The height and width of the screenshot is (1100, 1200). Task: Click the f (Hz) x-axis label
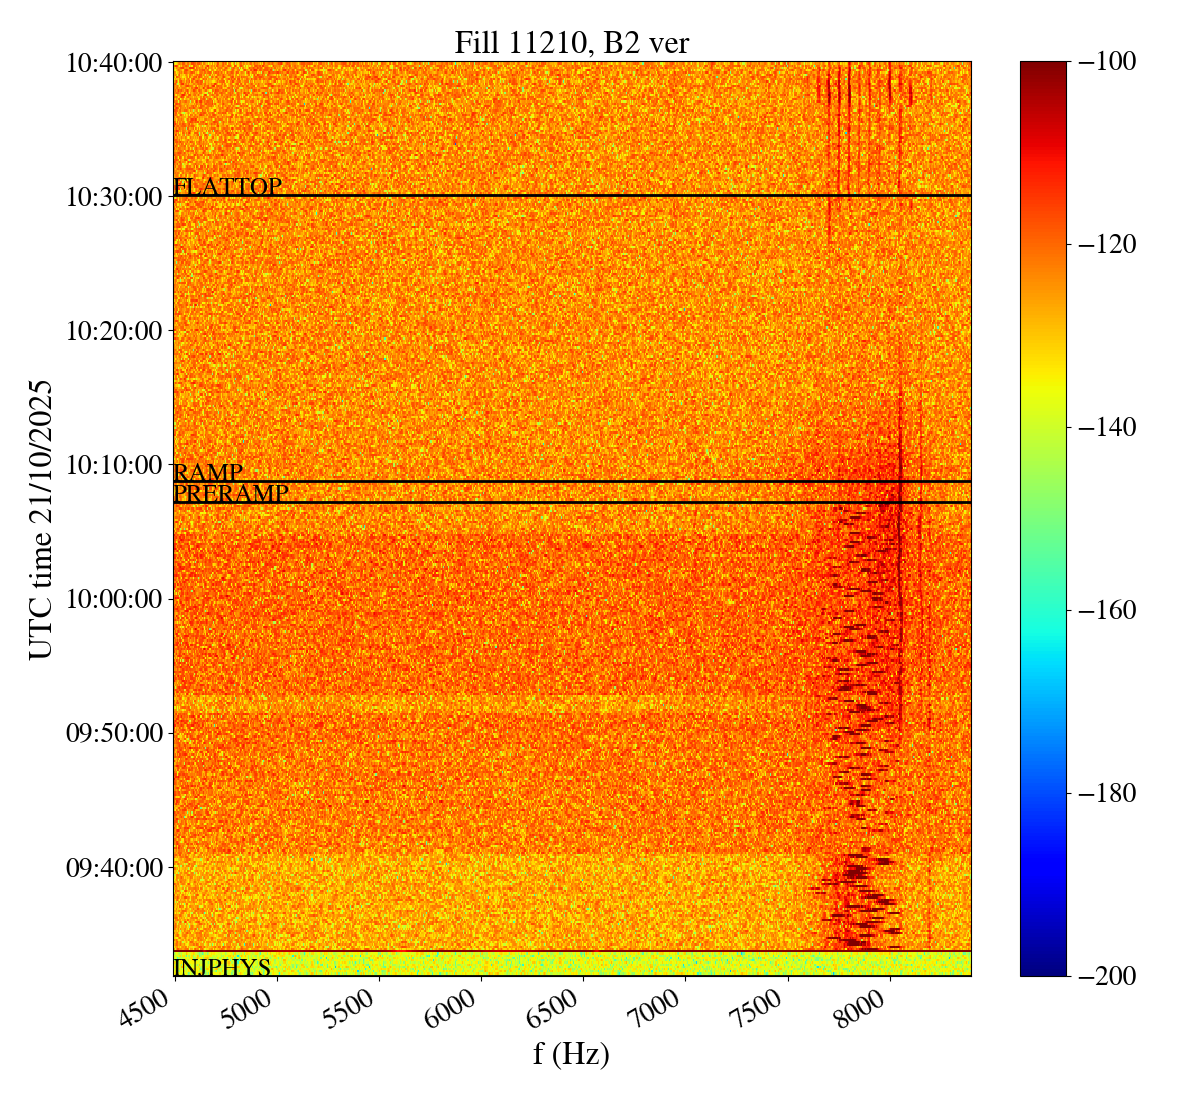pyautogui.click(x=571, y=1053)
